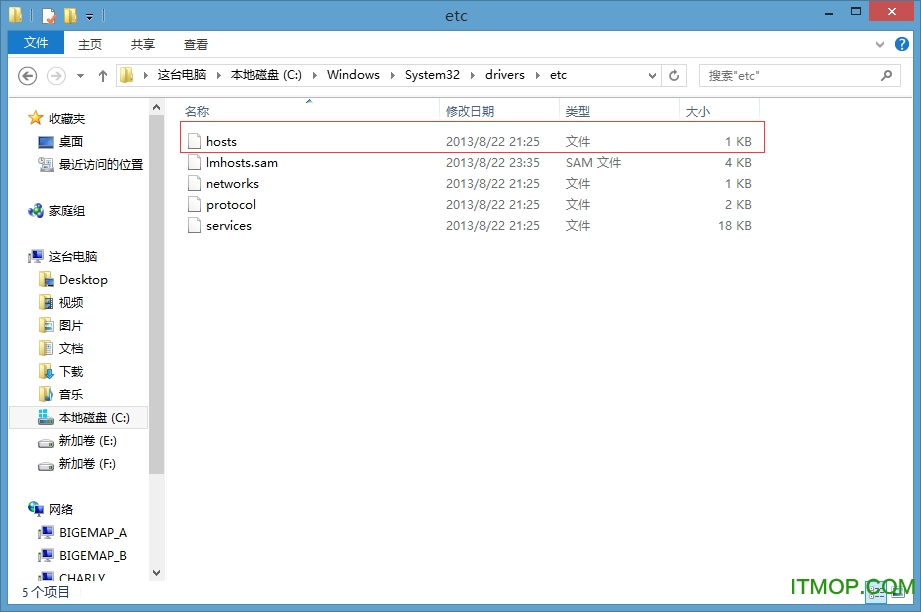Open recent locations dropdown beside forward arrow
Screen dimensions: 921x612
pos(78,75)
